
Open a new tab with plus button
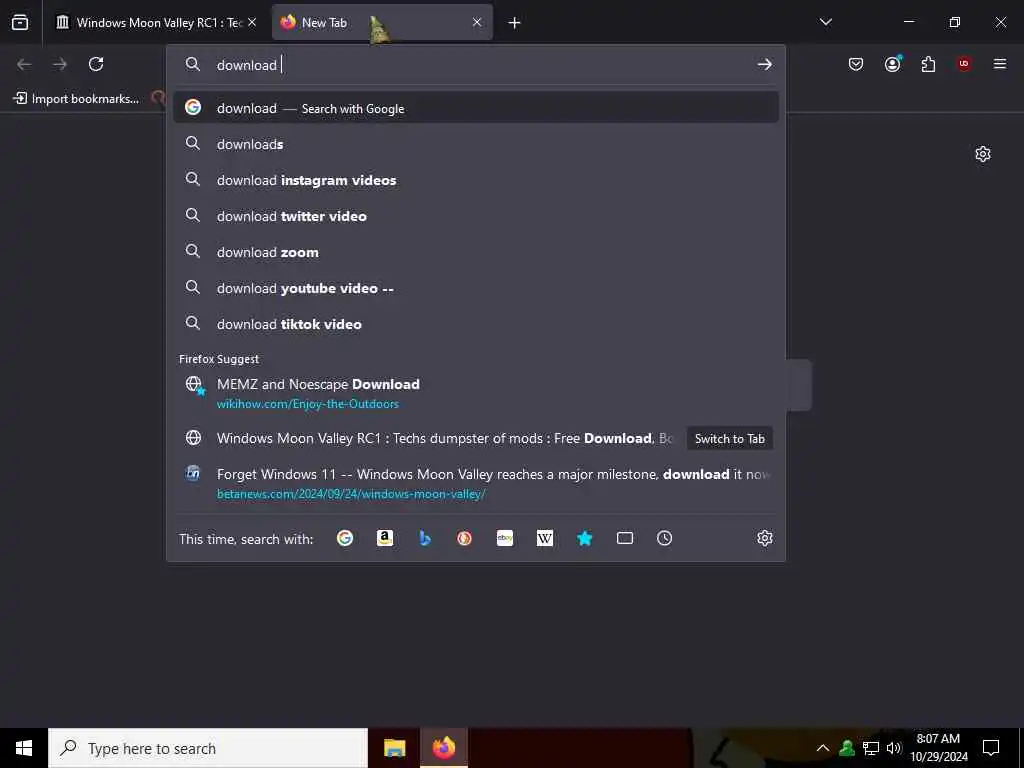click(x=515, y=23)
